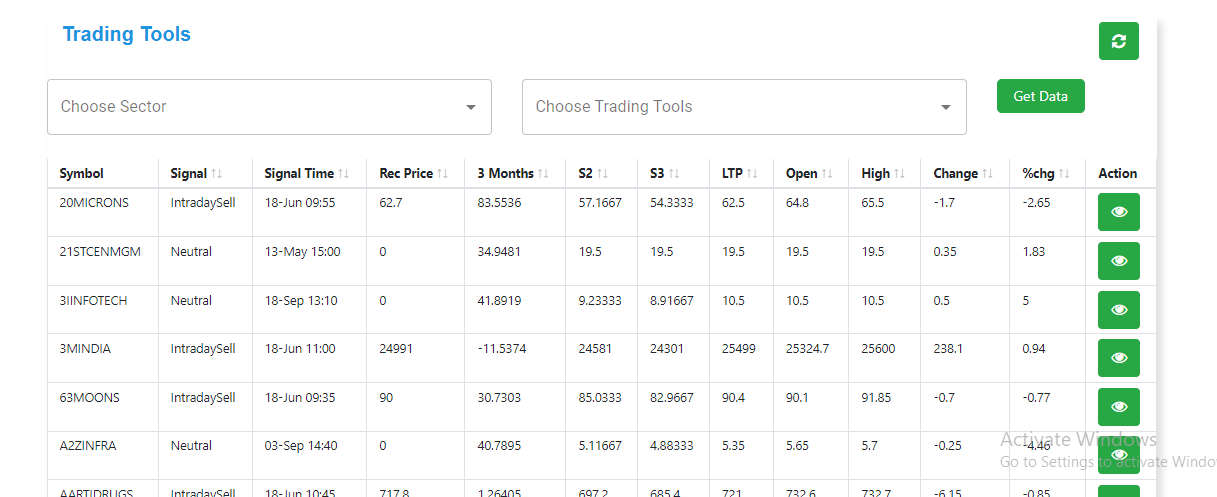
Task: Click %chg value 0.94
Action: pyautogui.click(x=1034, y=349)
